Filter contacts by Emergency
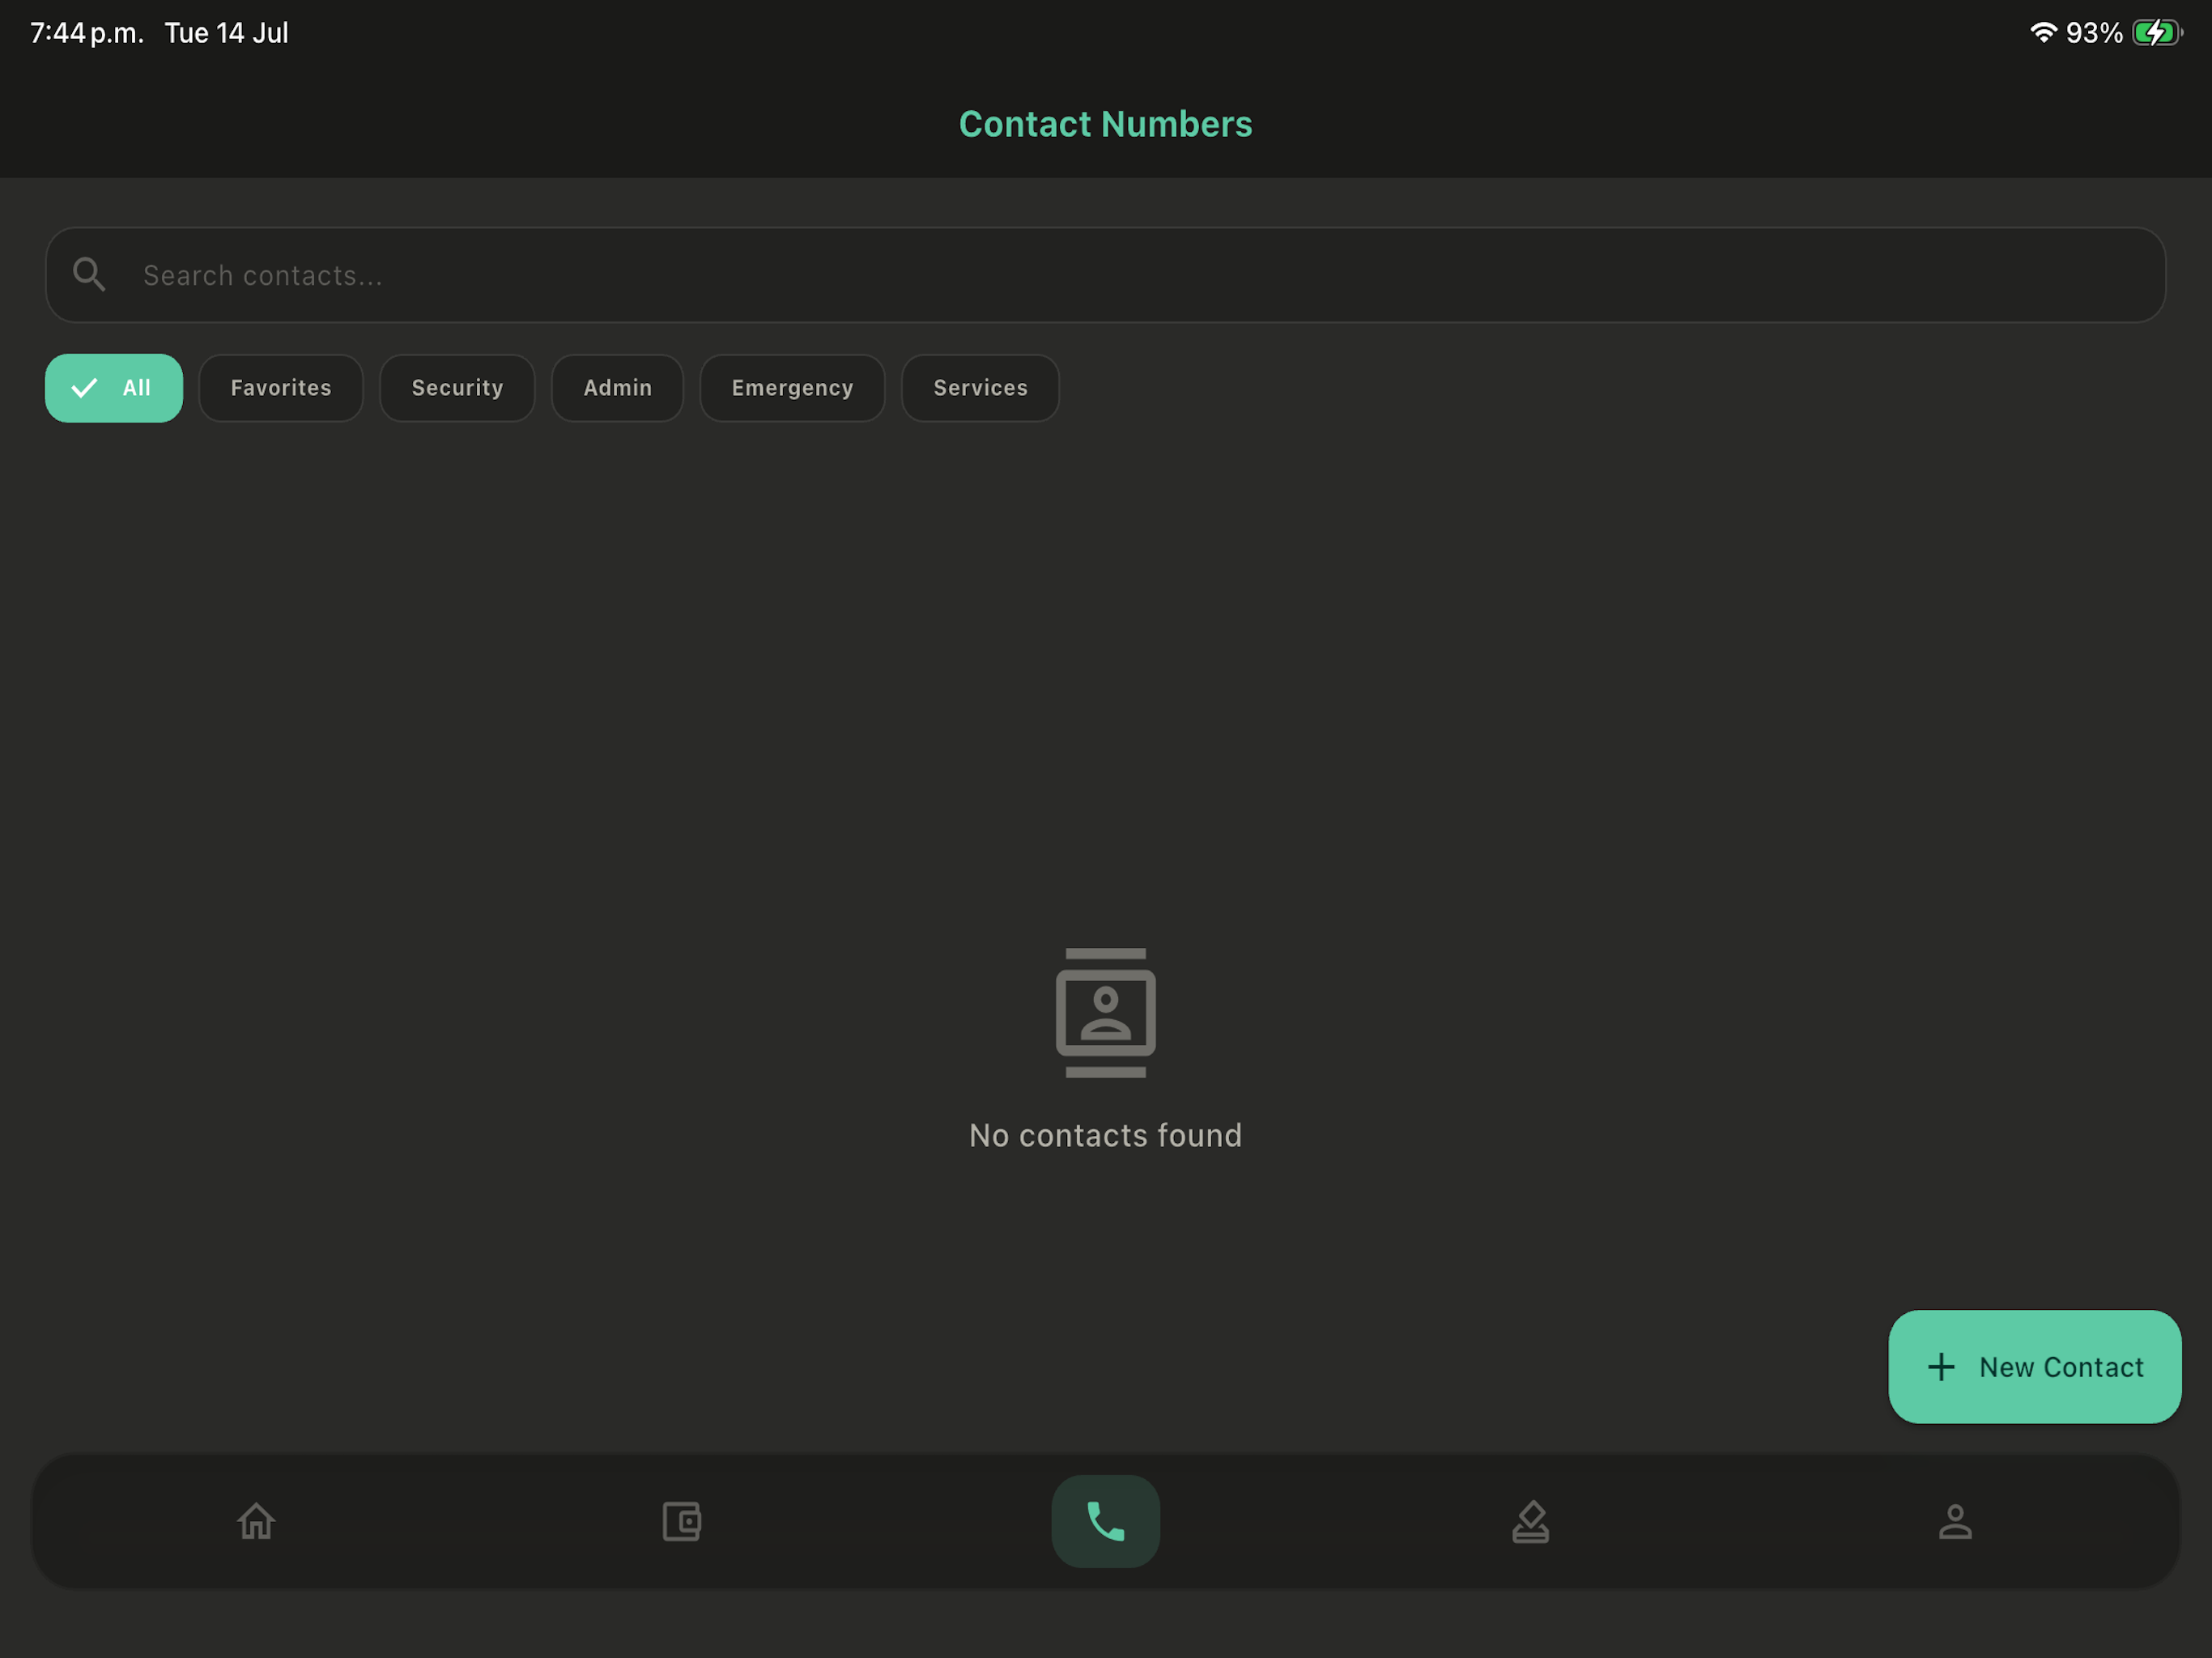 click(x=792, y=388)
